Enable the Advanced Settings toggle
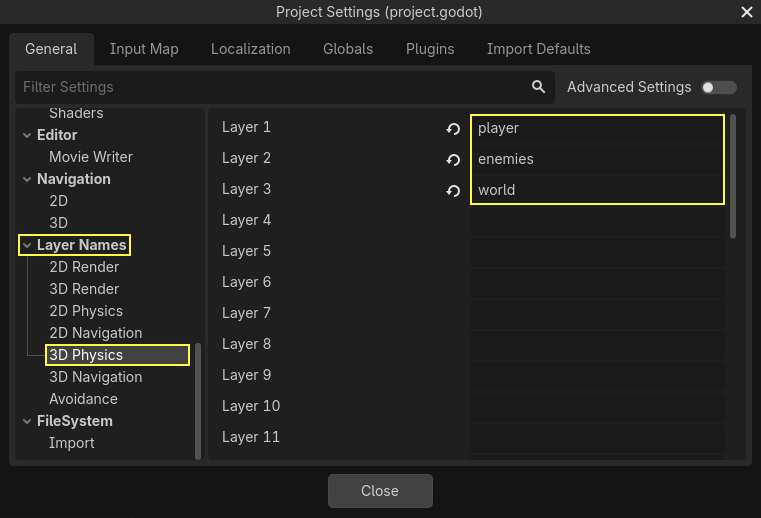 (x=719, y=87)
